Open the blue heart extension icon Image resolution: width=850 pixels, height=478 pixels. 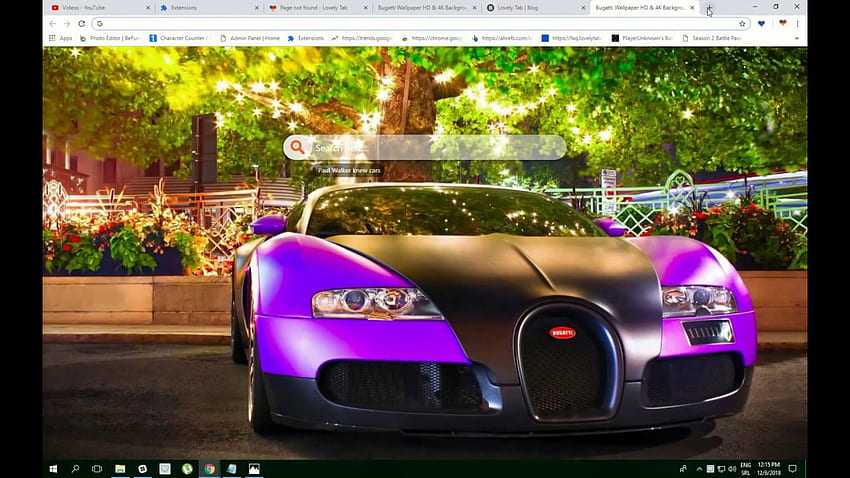pos(762,24)
